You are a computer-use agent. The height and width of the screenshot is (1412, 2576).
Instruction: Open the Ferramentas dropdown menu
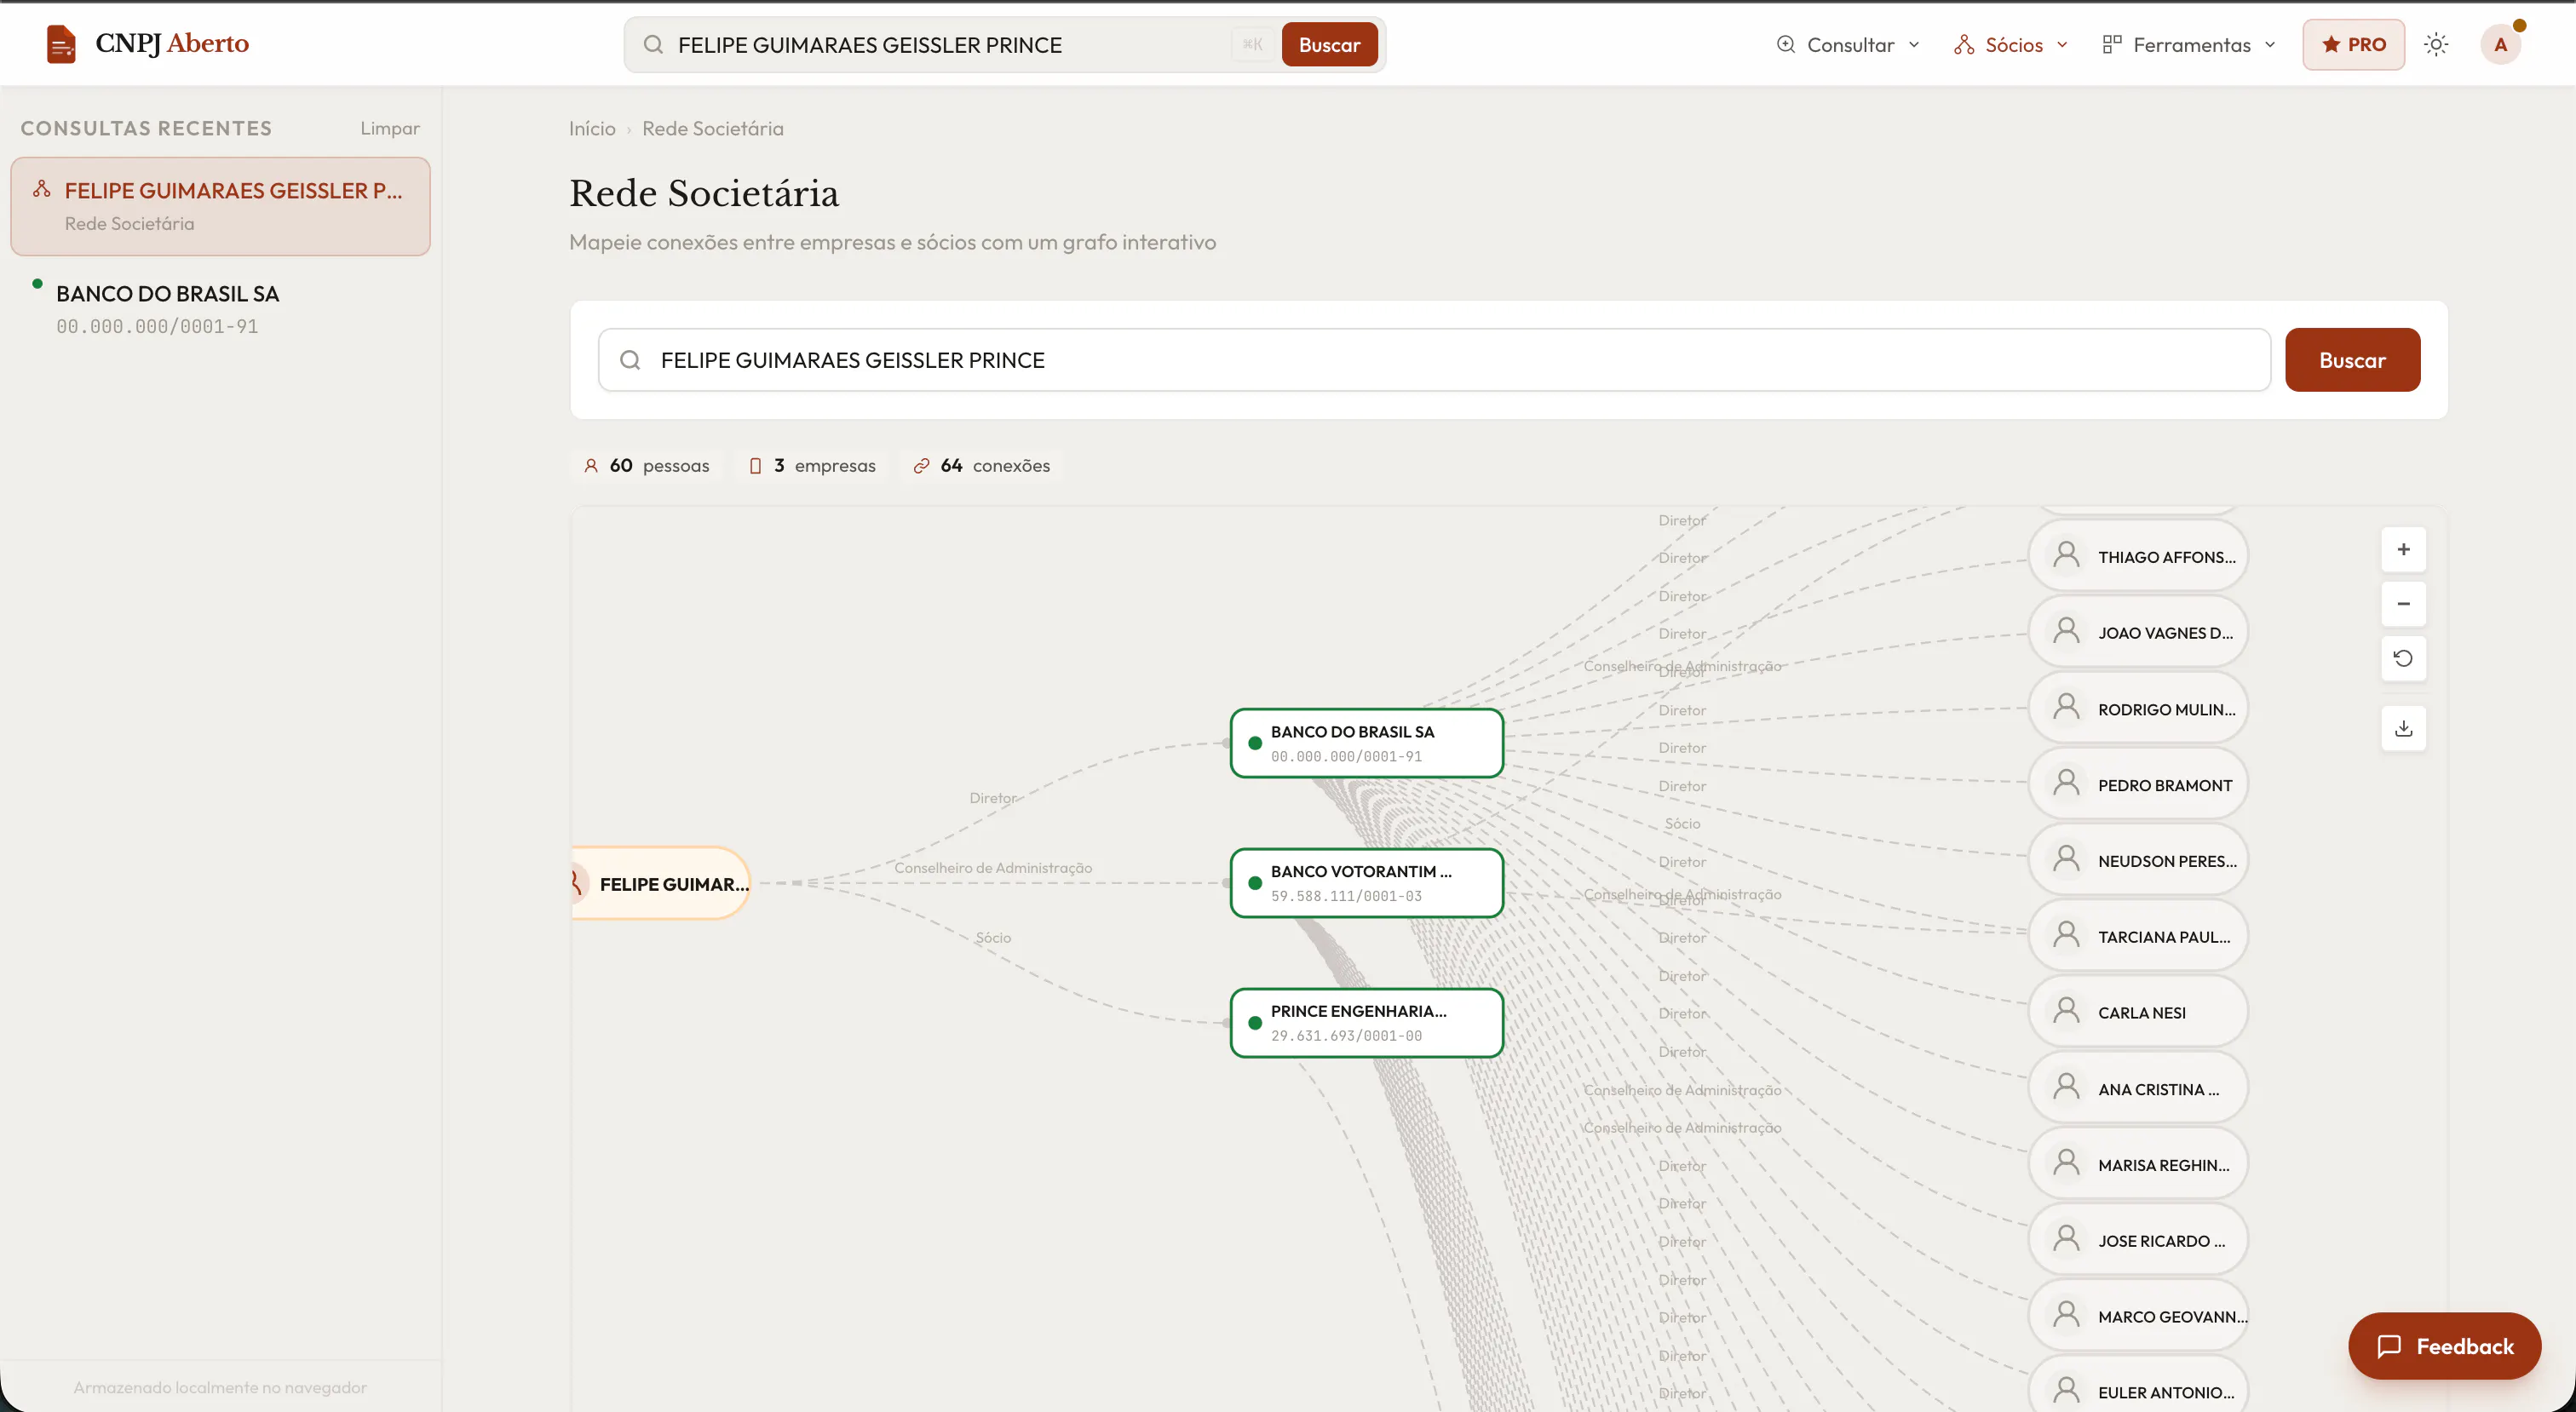[x=2189, y=45]
